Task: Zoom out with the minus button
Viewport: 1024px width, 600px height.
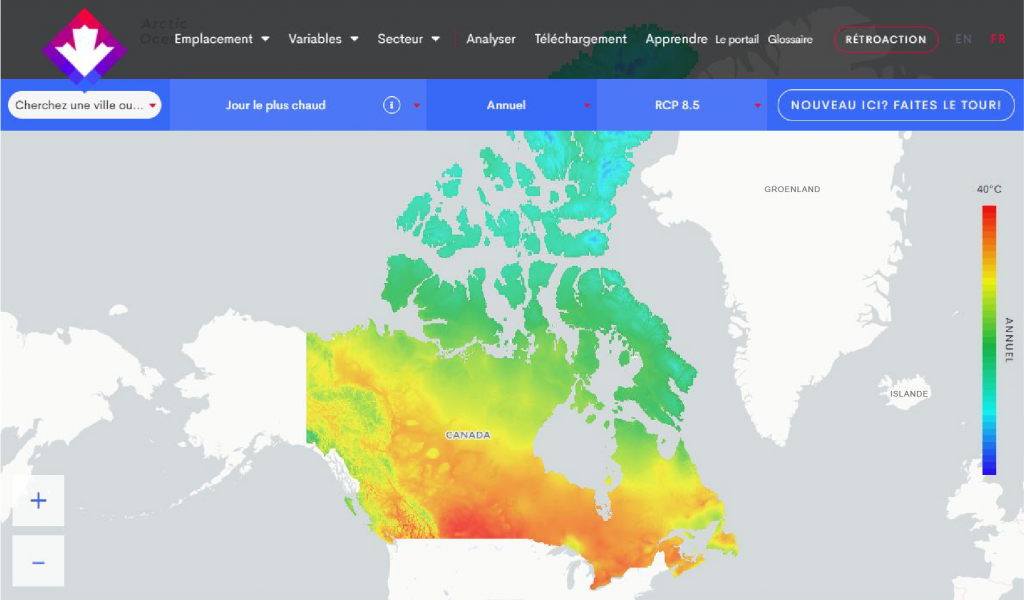Action: (38, 562)
